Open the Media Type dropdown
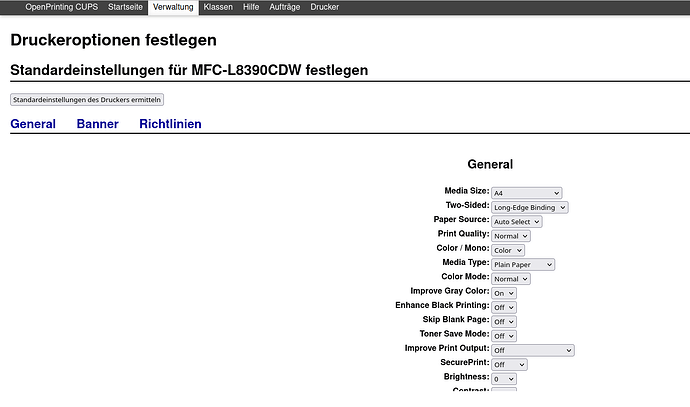Screen dimensions: 690x407 (x=523, y=264)
